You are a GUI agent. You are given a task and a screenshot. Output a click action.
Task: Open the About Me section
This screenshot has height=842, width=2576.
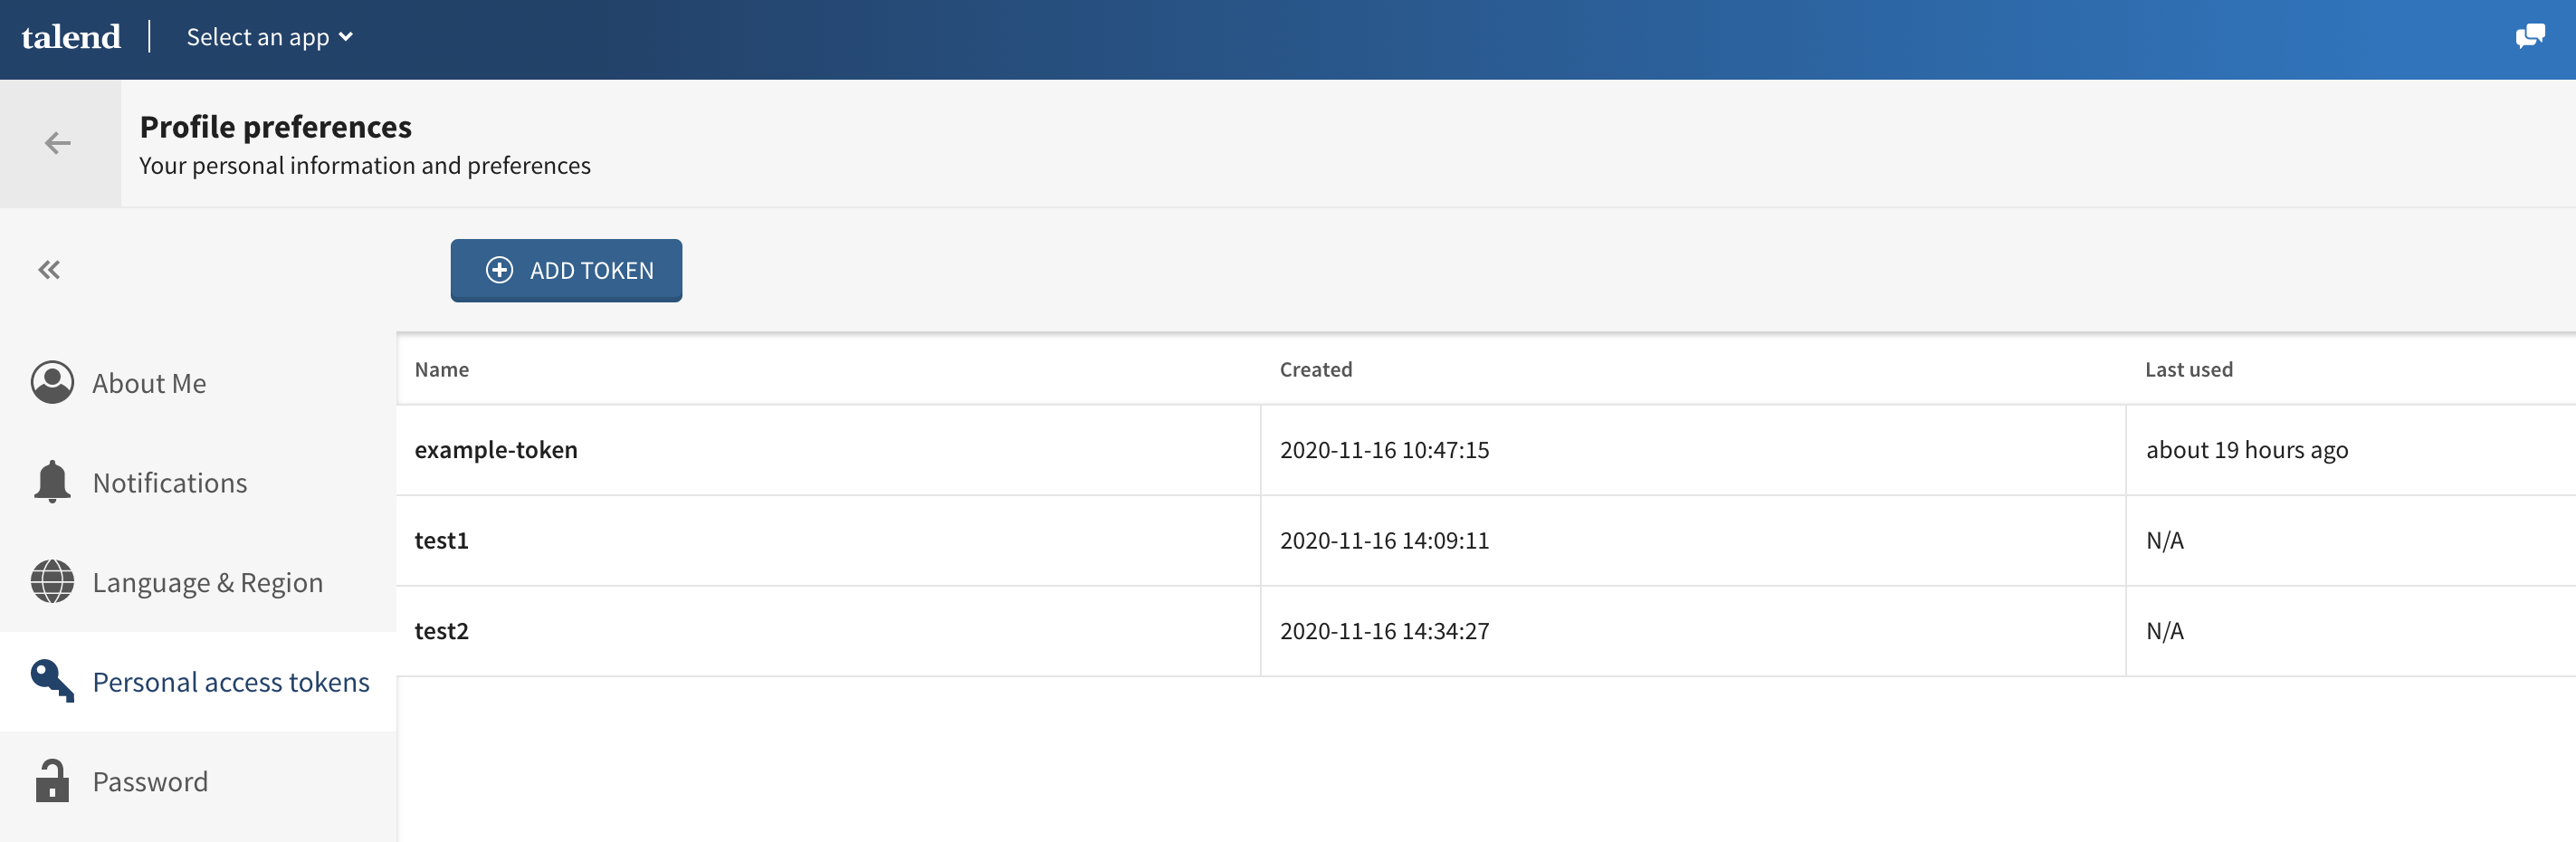(x=149, y=383)
